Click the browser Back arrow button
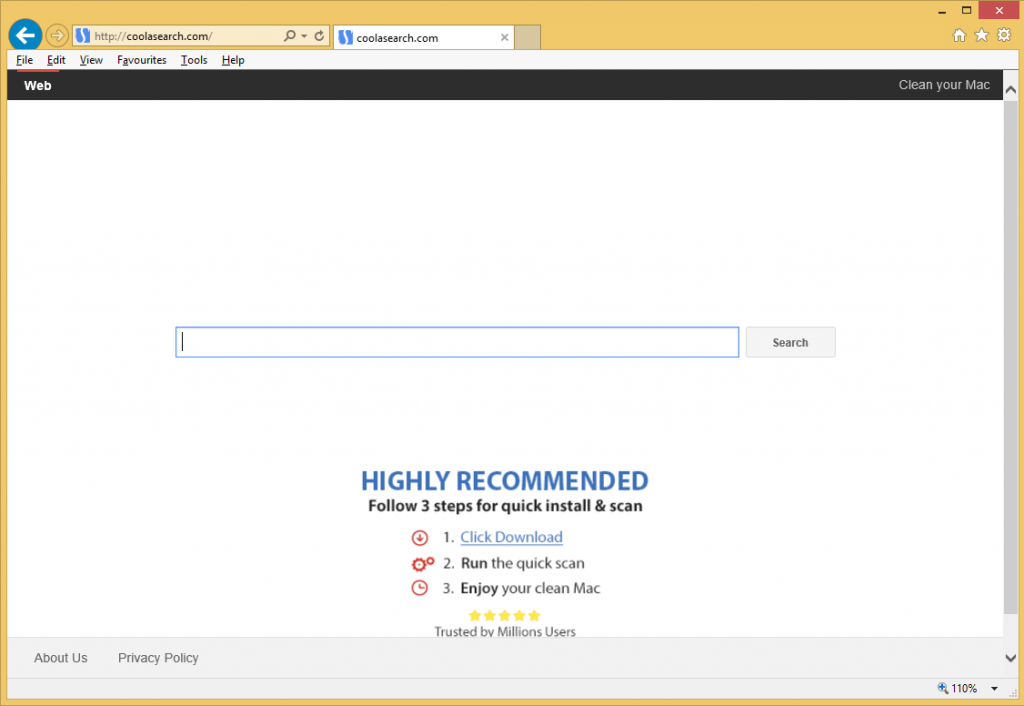 click(x=25, y=36)
